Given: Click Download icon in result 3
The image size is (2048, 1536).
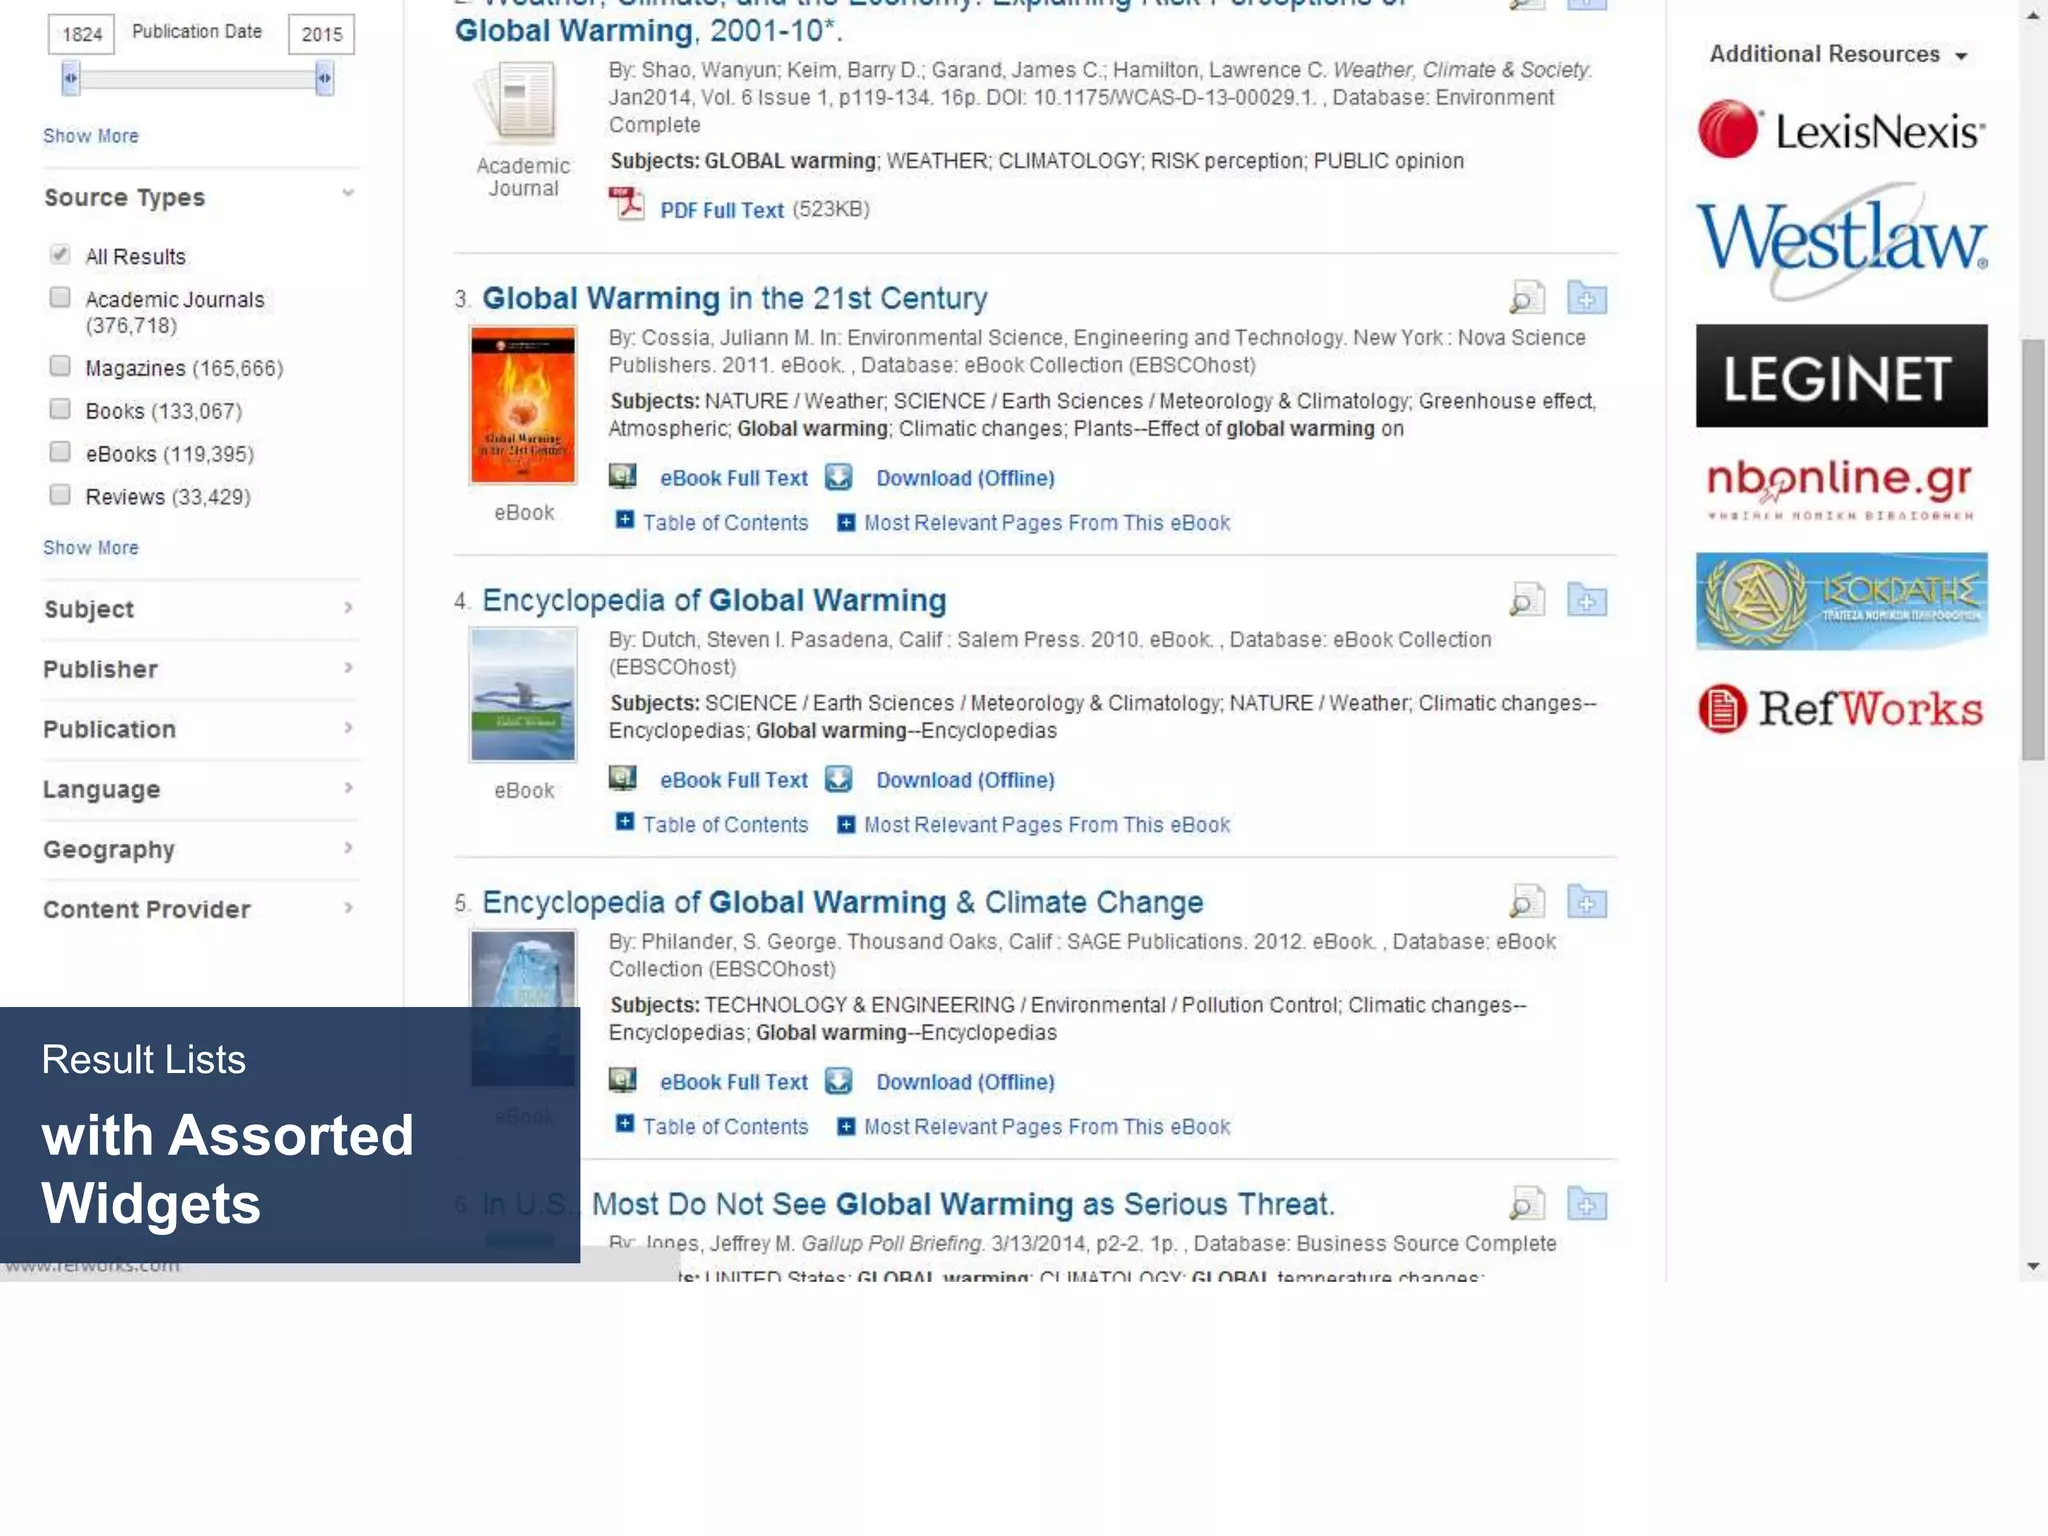Looking at the screenshot, I should 838,477.
